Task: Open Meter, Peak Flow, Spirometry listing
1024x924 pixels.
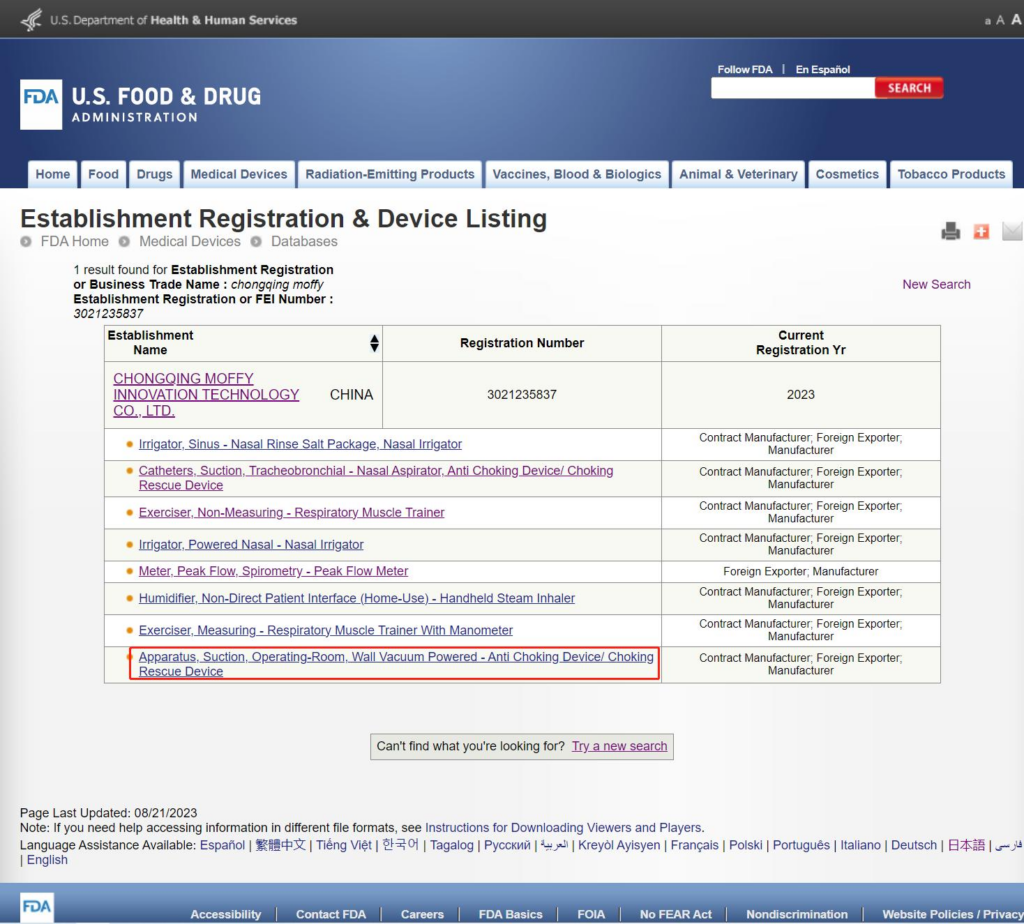Action: 273,571
